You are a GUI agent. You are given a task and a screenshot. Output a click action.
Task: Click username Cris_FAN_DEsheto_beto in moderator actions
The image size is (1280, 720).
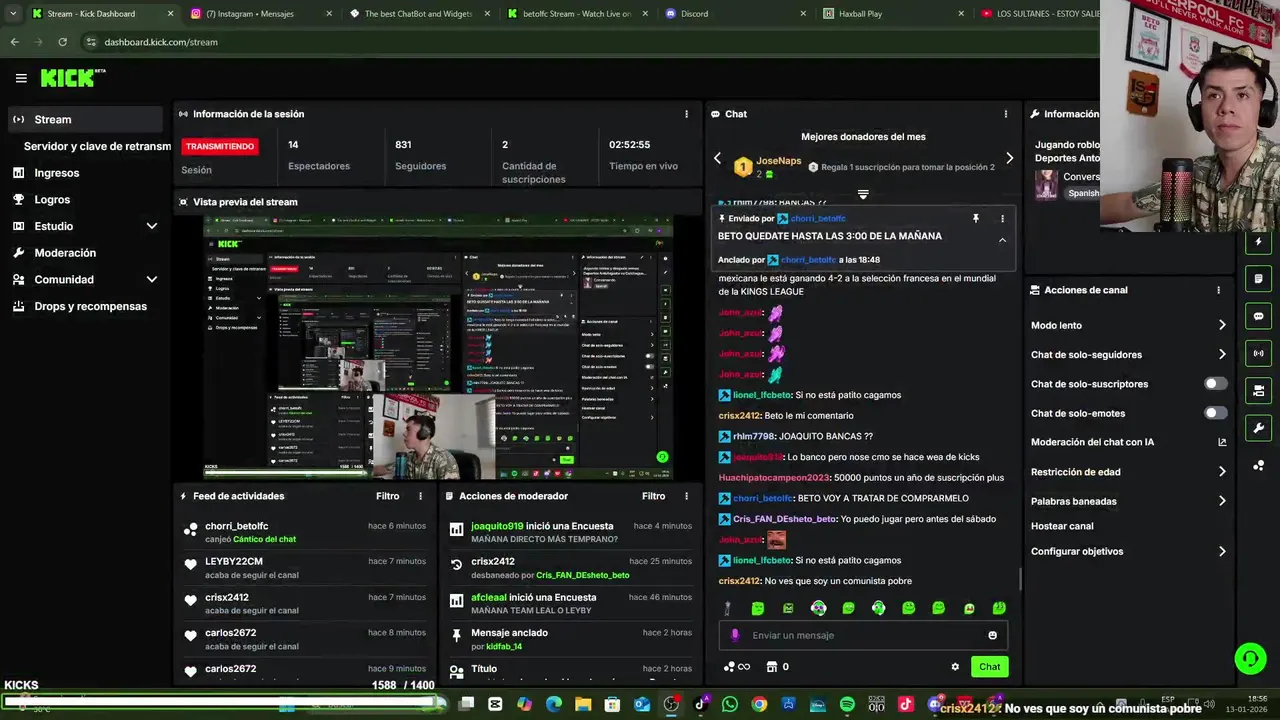(583, 575)
